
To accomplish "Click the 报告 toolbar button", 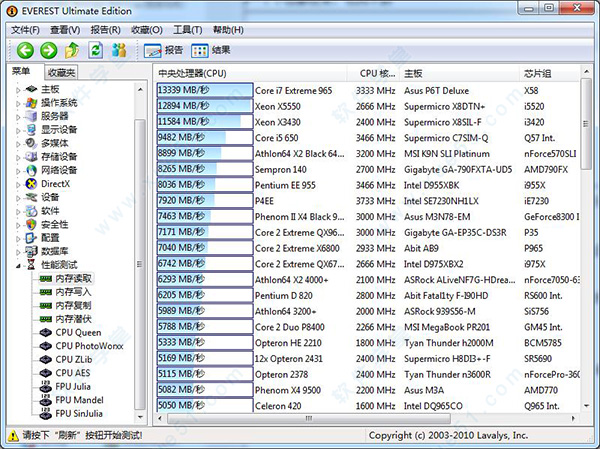I will coord(163,50).
